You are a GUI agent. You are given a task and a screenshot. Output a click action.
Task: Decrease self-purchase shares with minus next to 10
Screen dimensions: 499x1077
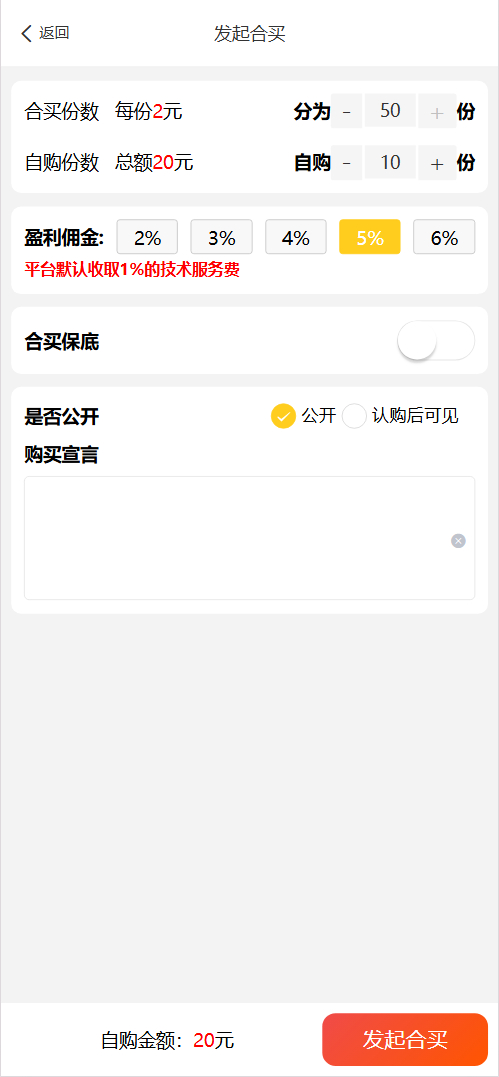pyautogui.click(x=346, y=163)
